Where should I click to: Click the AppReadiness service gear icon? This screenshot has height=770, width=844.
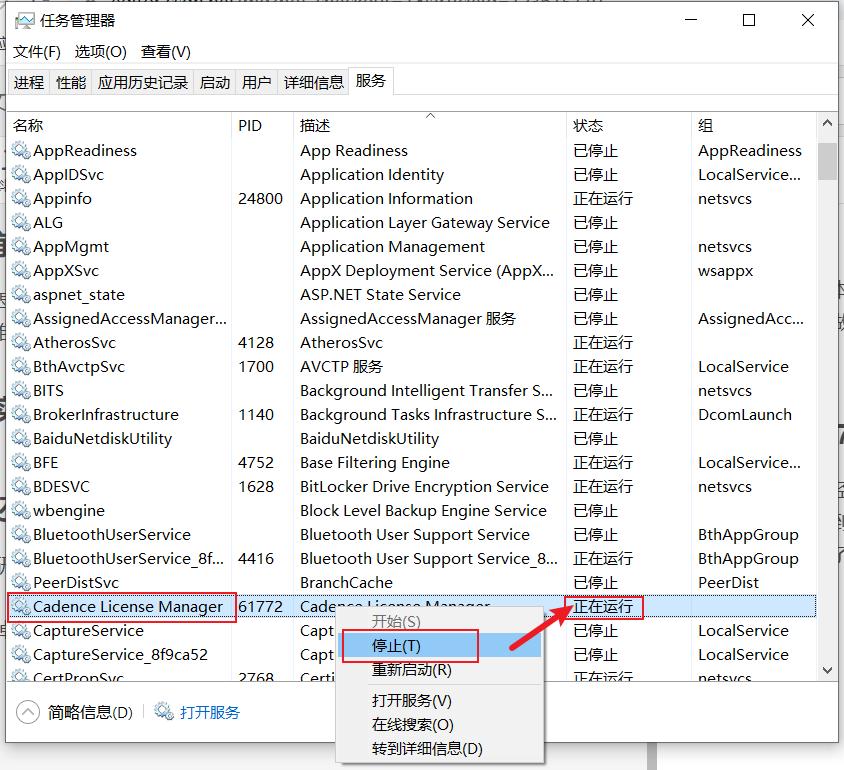[21, 150]
